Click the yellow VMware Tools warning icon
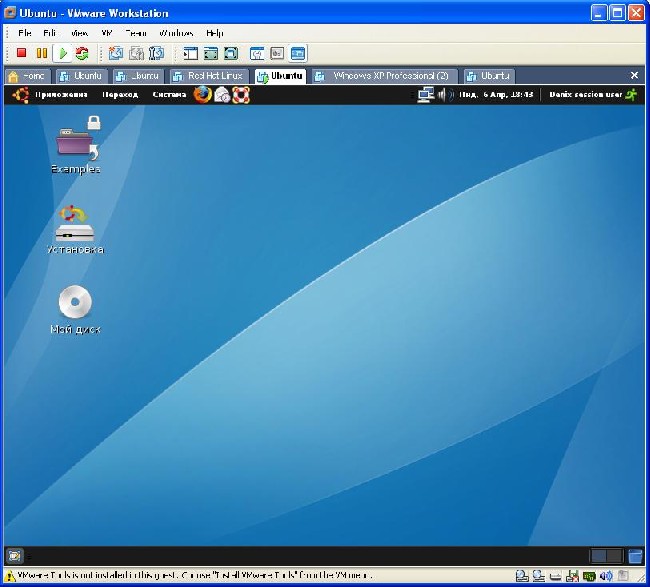This screenshot has width=650, height=587. [10, 576]
